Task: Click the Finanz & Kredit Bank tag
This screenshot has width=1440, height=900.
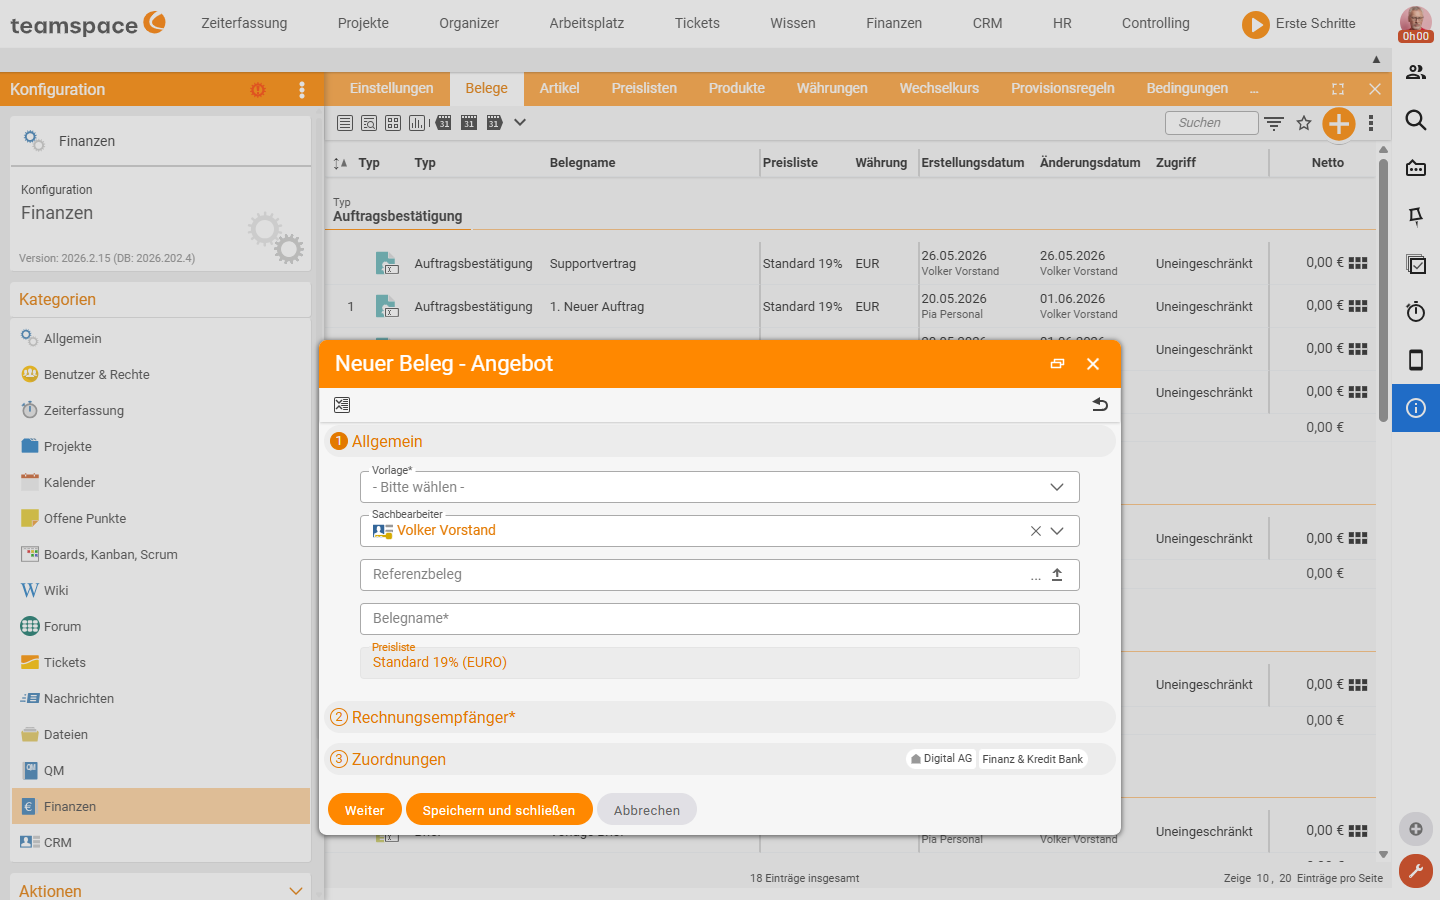Action: click(x=1033, y=759)
